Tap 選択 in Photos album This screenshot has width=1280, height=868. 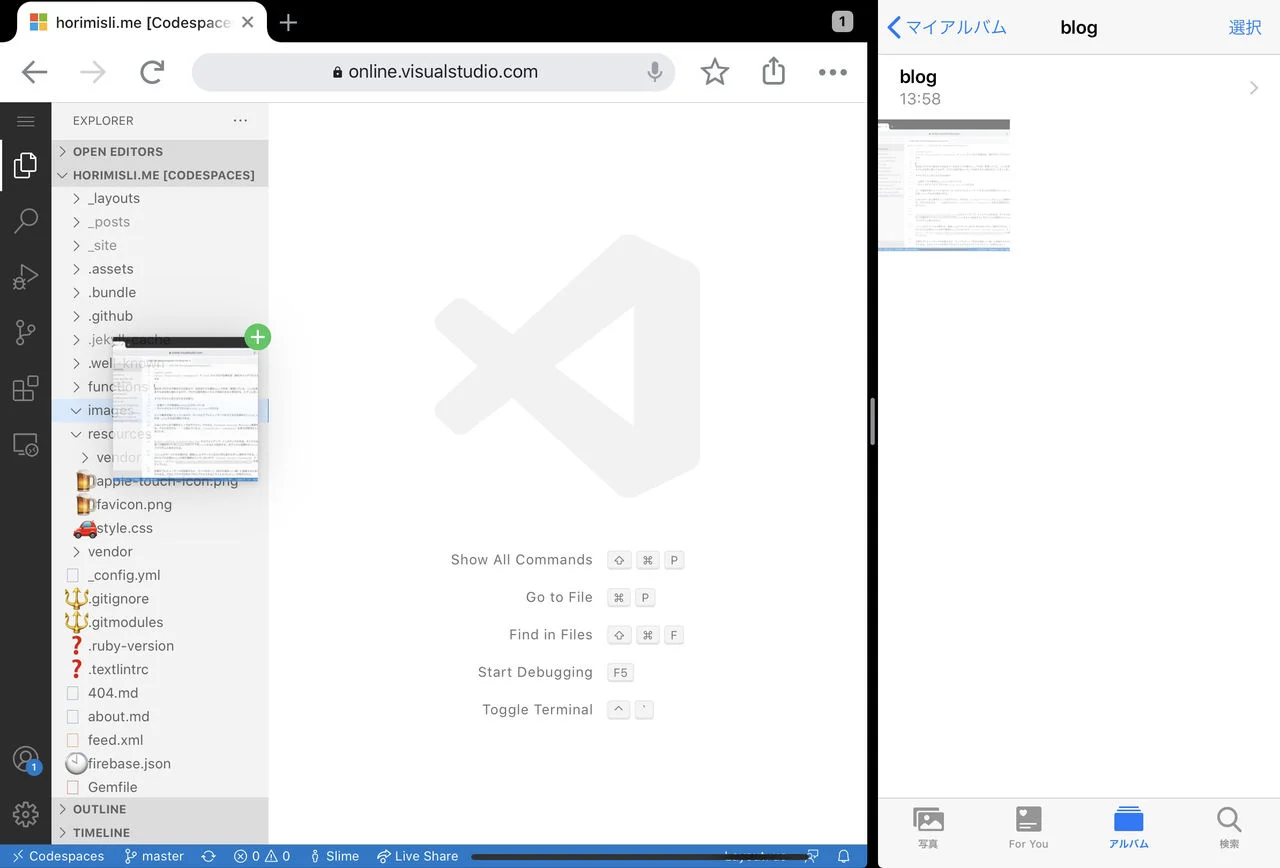(1245, 27)
